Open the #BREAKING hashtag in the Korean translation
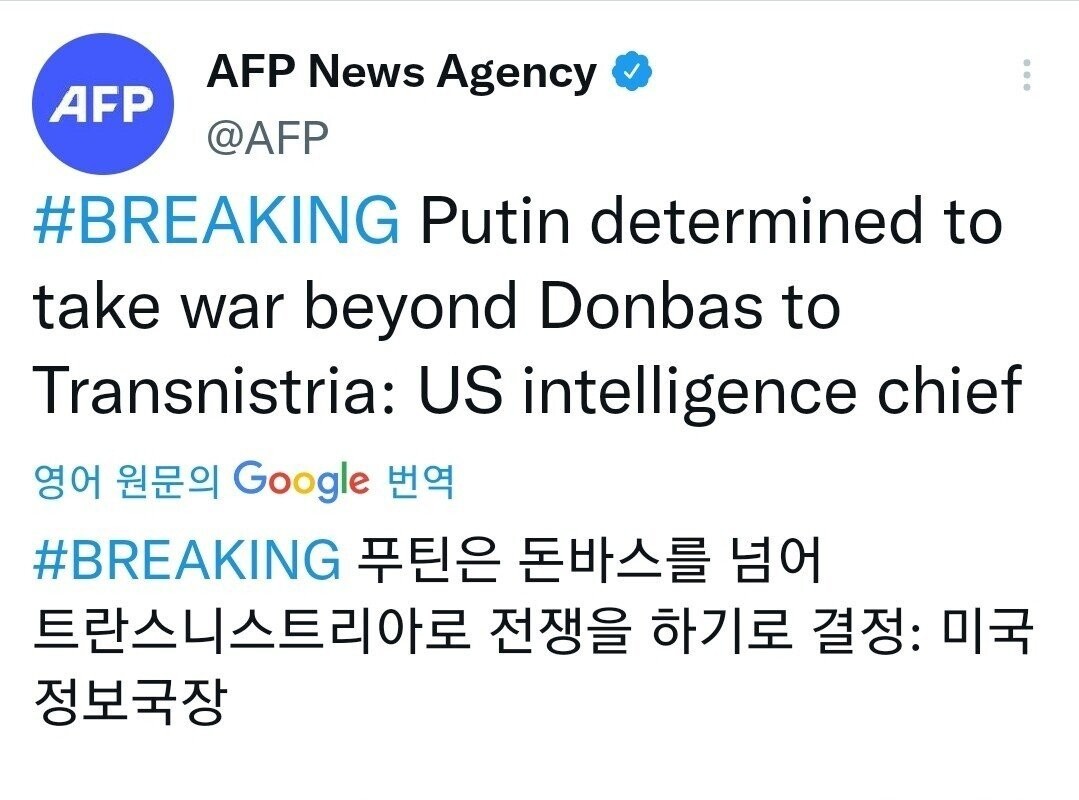The image size is (1079, 800). coord(186,560)
